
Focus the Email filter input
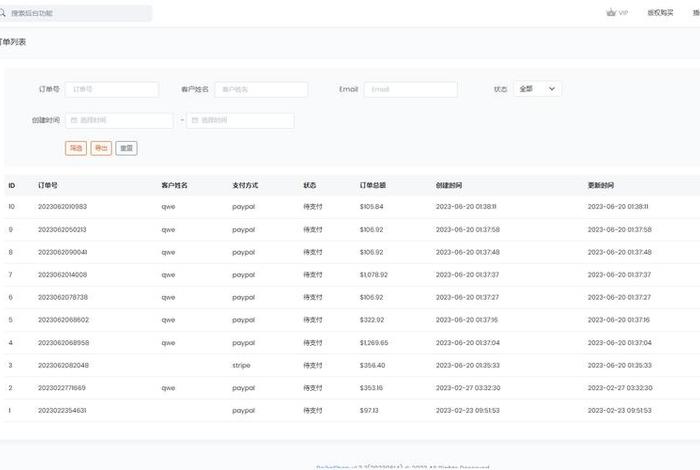click(411, 89)
